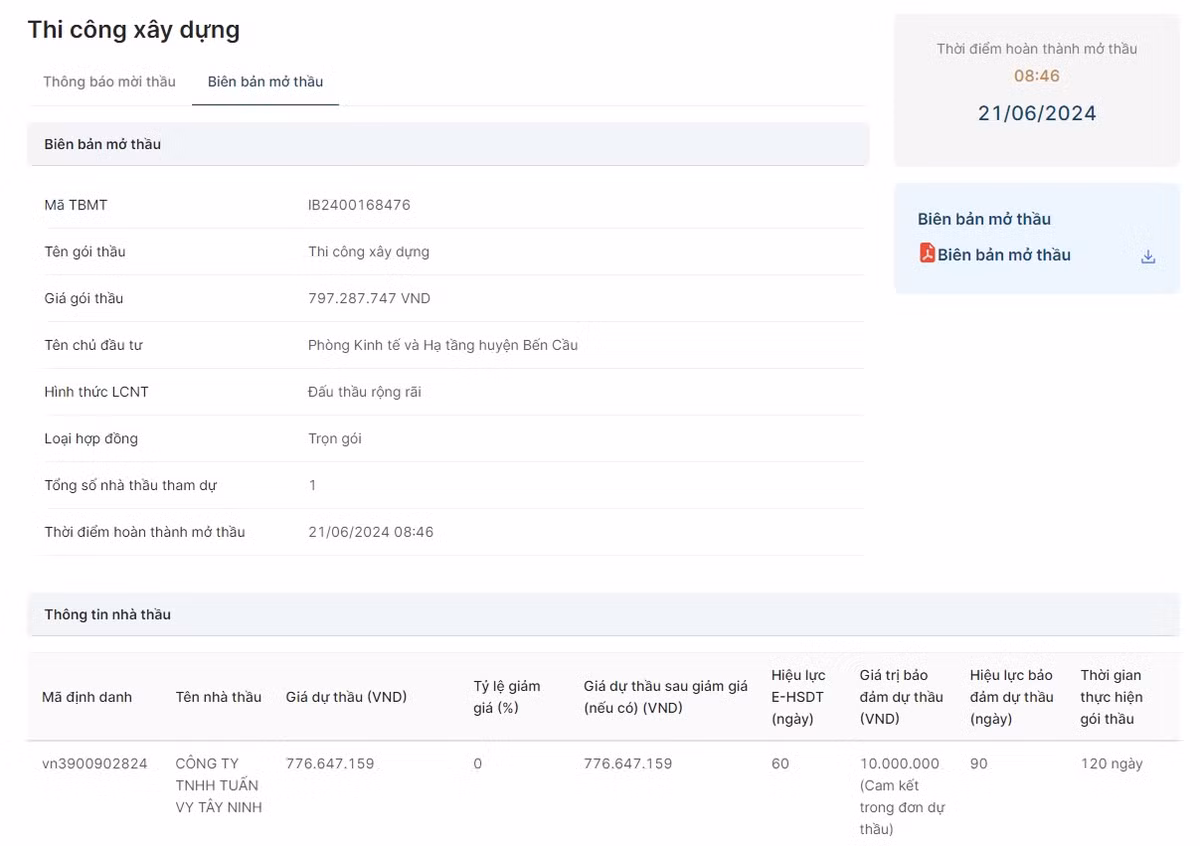Click investor name Phòng Kinh tế và Hạ tầng
The width and height of the screenshot is (1200, 846).
coord(442,345)
